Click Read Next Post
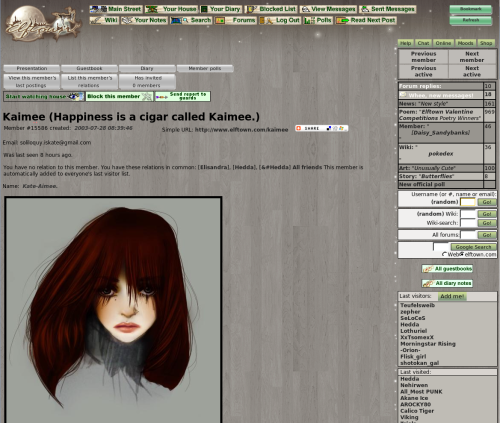Viewport: 500px width, 423px height. coord(366,20)
